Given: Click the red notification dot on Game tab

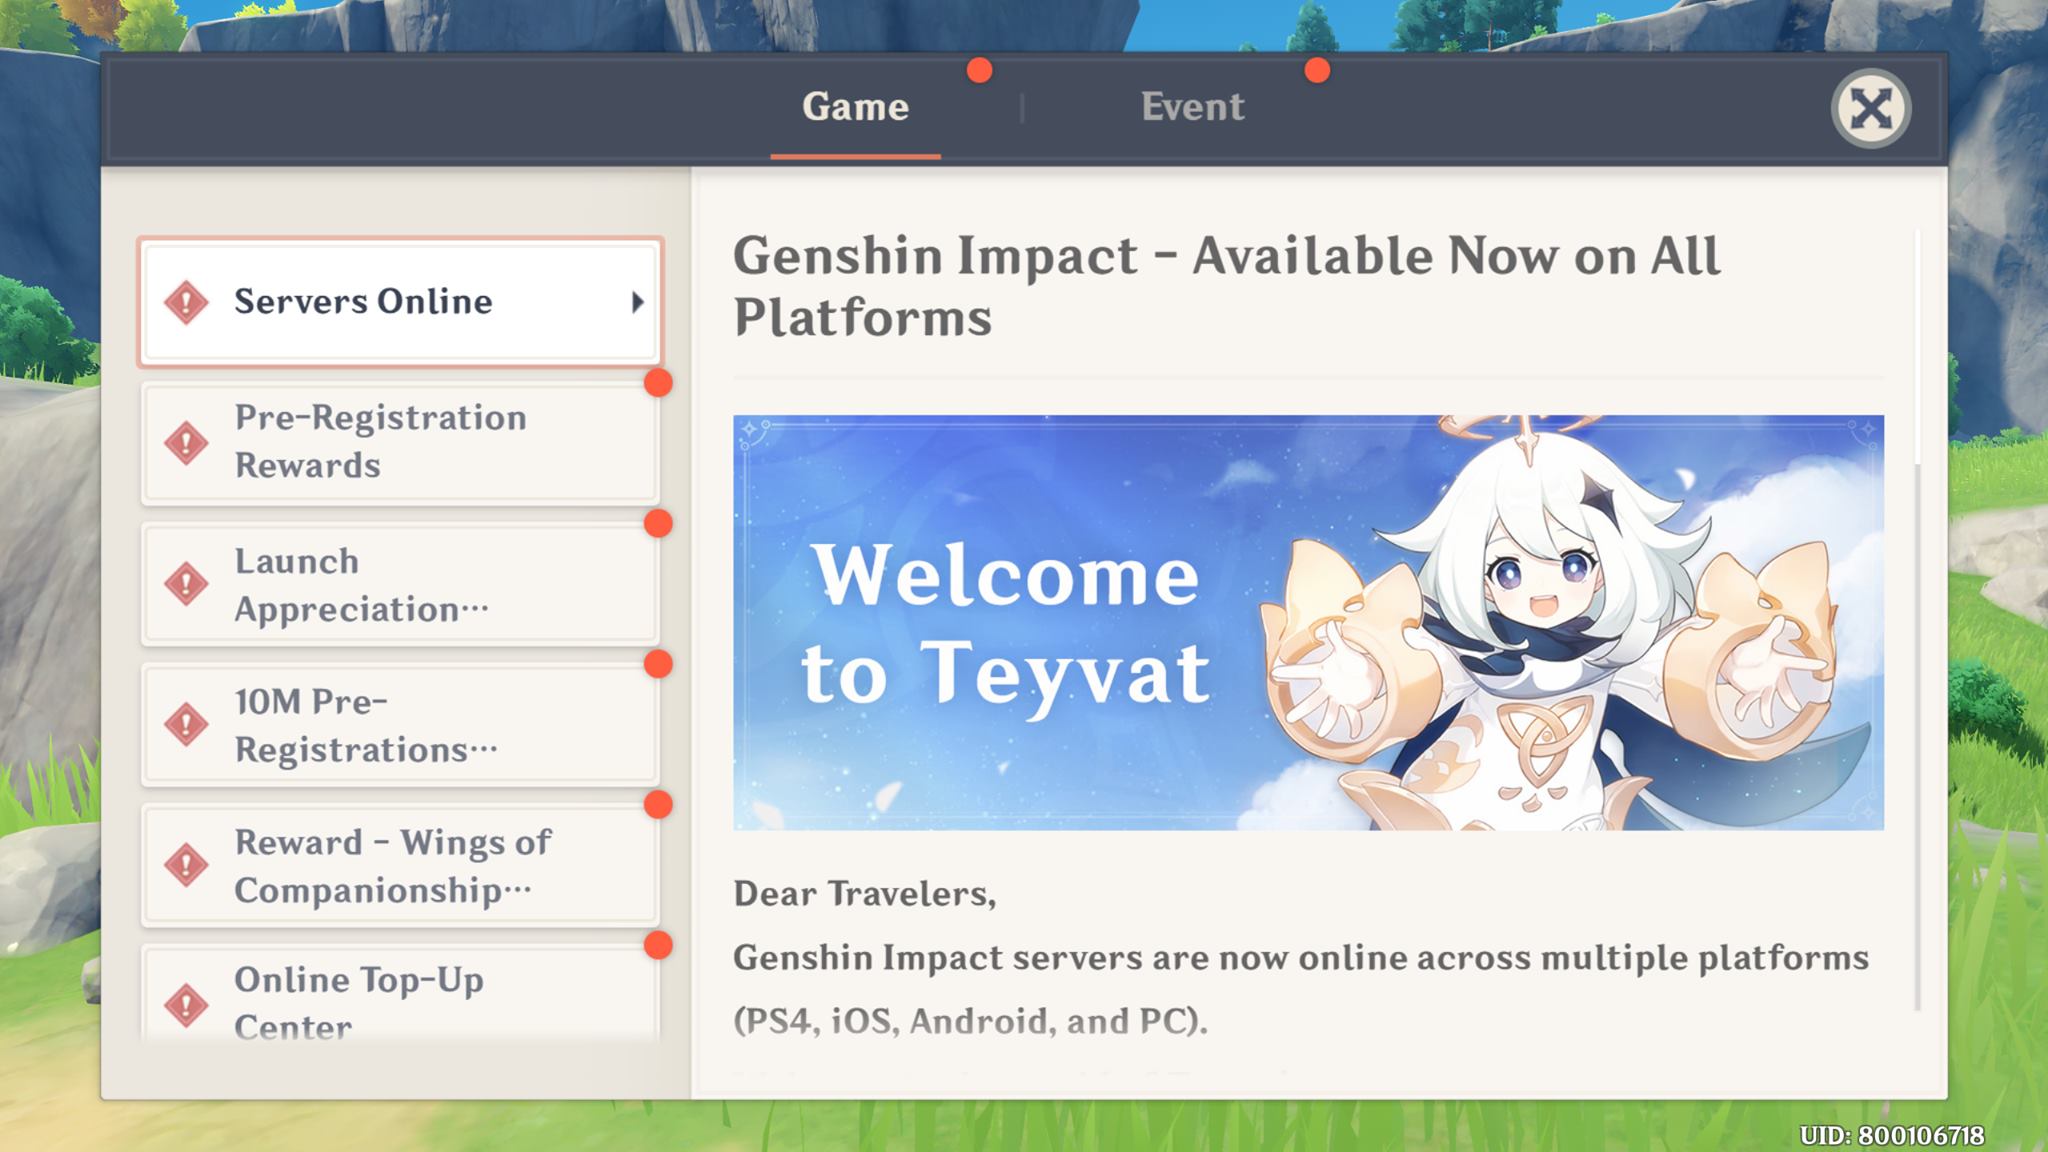Looking at the screenshot, I should pos(980,71).
